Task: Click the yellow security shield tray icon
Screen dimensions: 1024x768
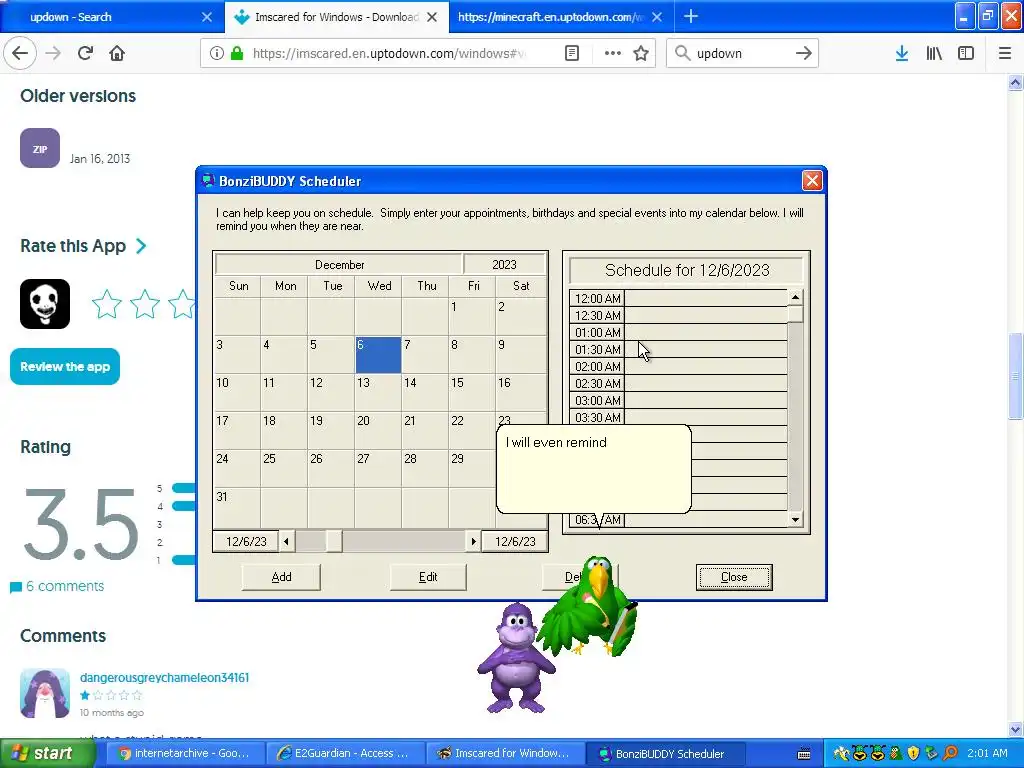Action: point(913,754)
